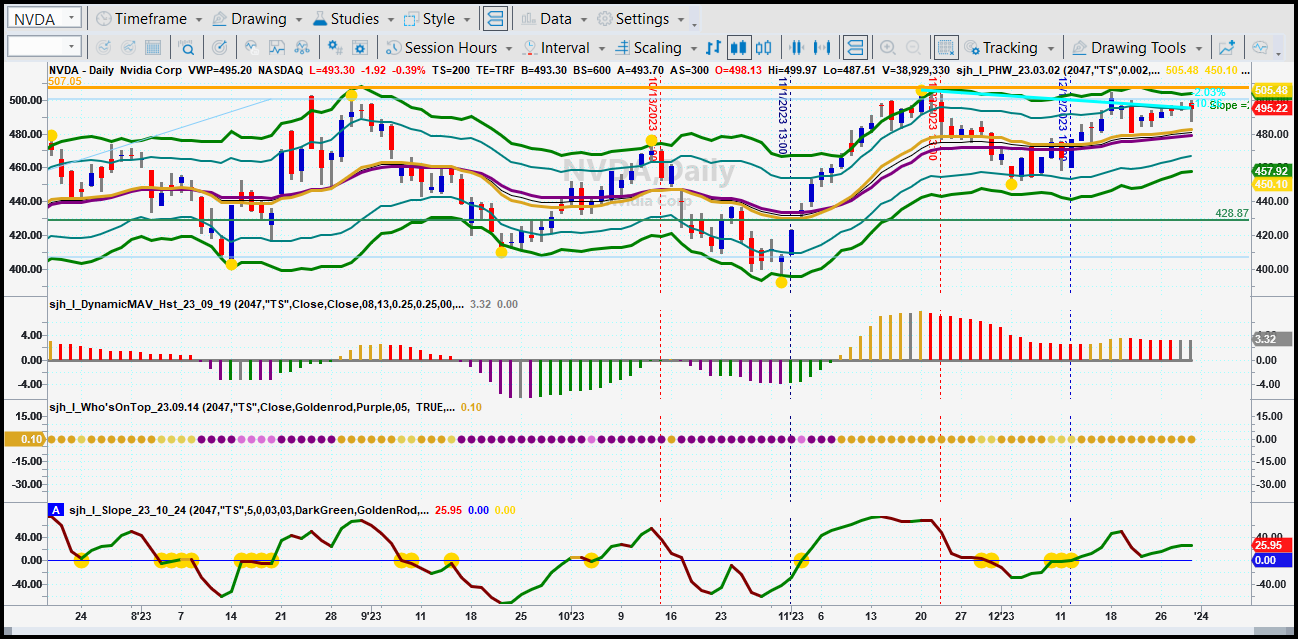
Task: Click the gears with hash icon
Action: point(335,48)
